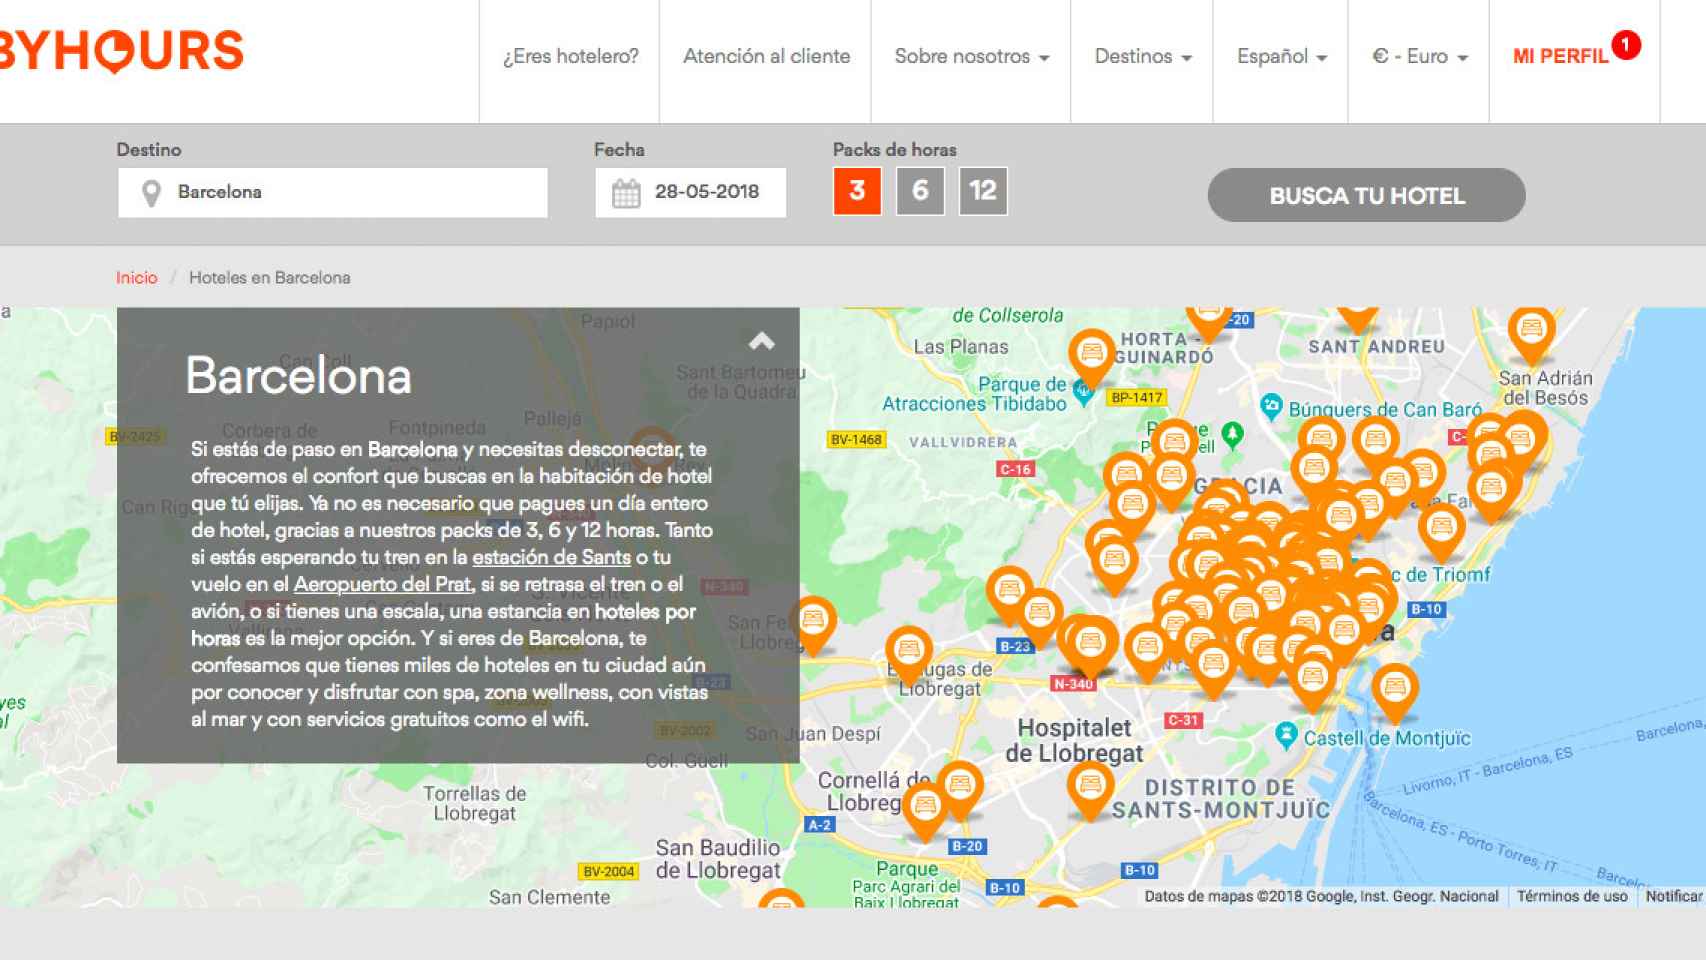The width and height of the screenshot is (1706, 960).
Task: Click the calendar icon in Fecha field
Action: click(x=626, y=192)
